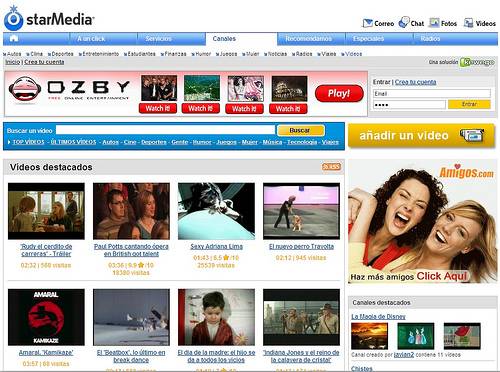Open TOP VÍDEOS link
Screen dimensions: 500x372
28,142
